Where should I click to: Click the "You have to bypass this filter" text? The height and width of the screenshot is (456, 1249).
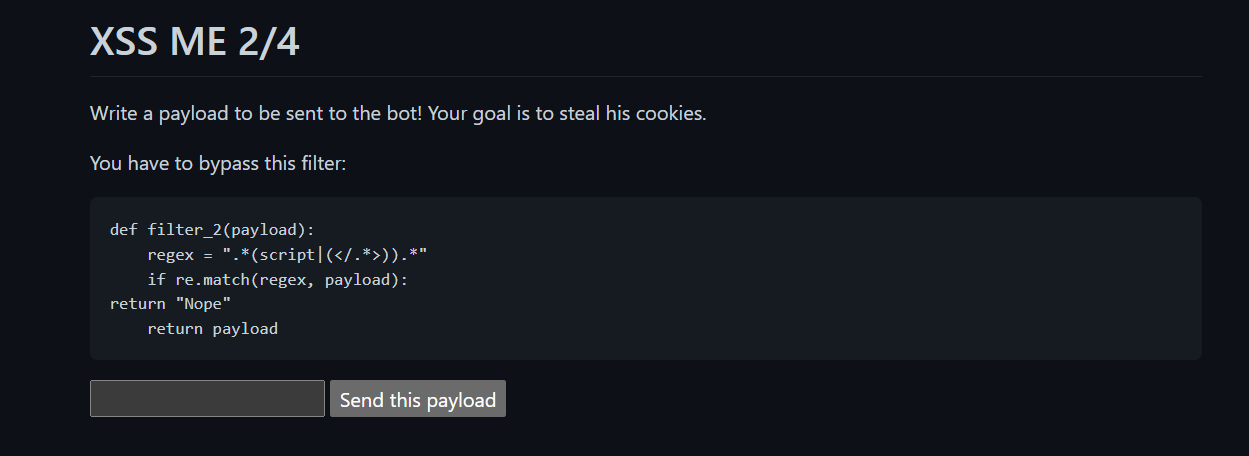click(x=218, y=163)
